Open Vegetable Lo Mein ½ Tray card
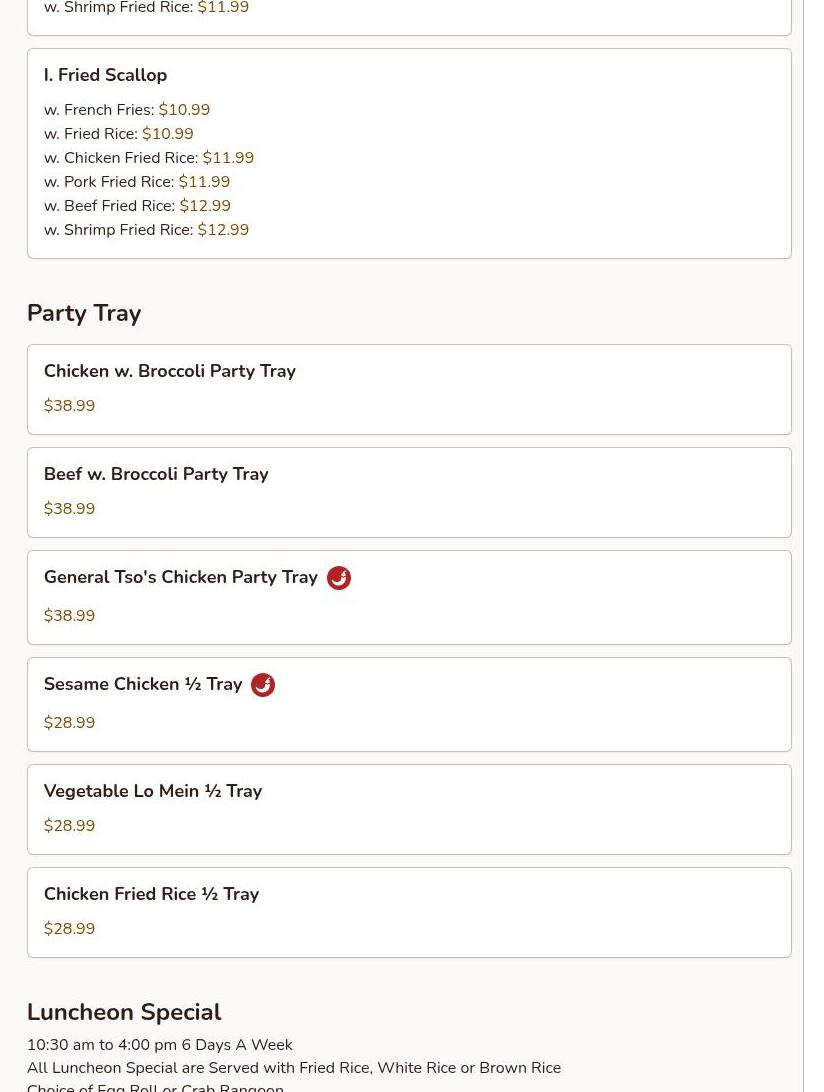The height and width of the screenshot is (1092, 824). click(409, 809)
